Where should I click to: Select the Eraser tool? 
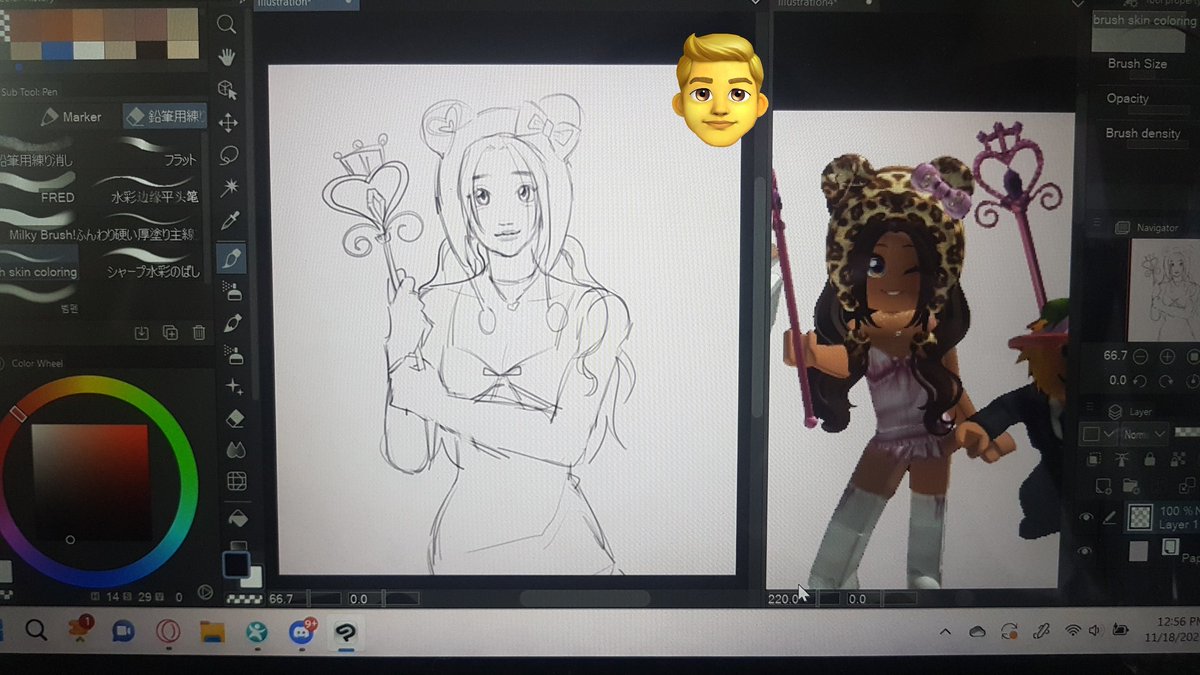(x=236, y=418)
